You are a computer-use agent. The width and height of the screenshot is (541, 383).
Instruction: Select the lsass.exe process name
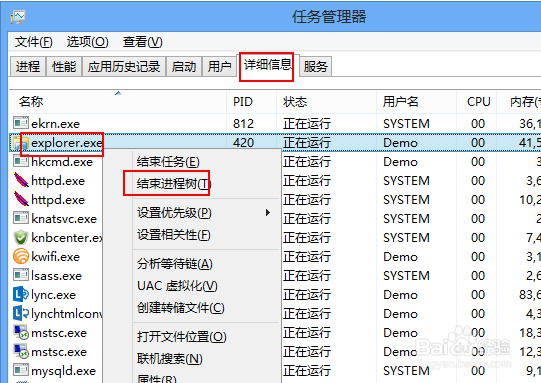(56, 275)
